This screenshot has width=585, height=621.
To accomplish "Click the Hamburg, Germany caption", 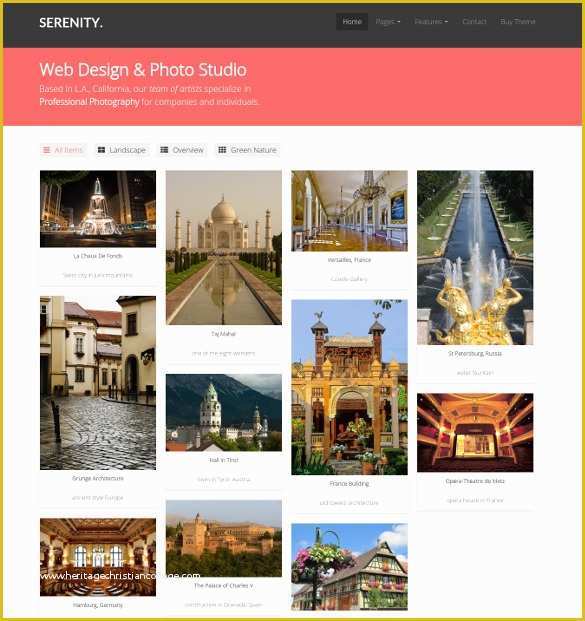I will (x=98, y=605).
